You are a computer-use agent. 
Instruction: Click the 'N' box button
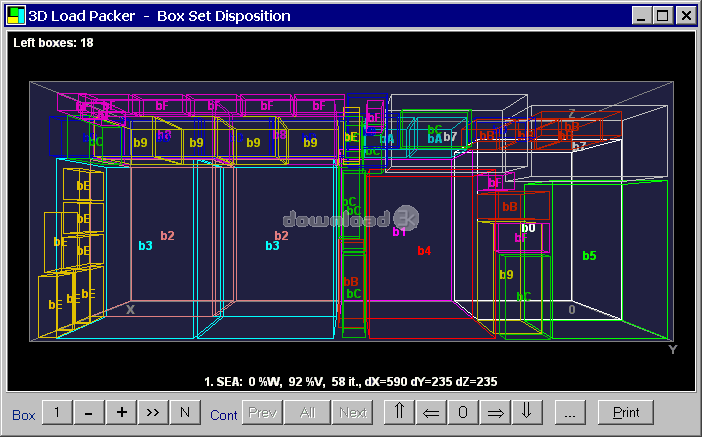pos(185,412)
